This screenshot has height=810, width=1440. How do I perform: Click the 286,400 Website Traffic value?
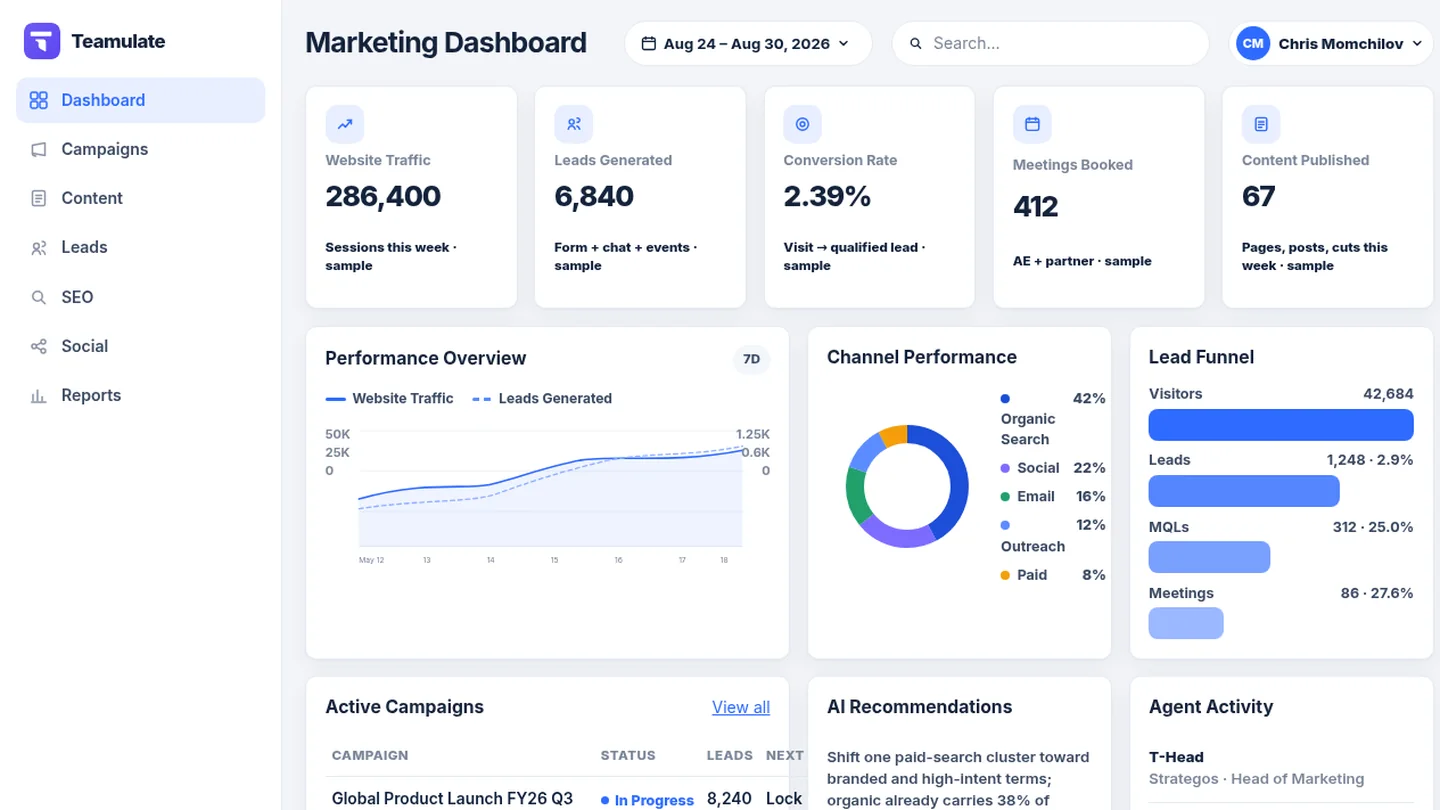[x=383, y=196]
